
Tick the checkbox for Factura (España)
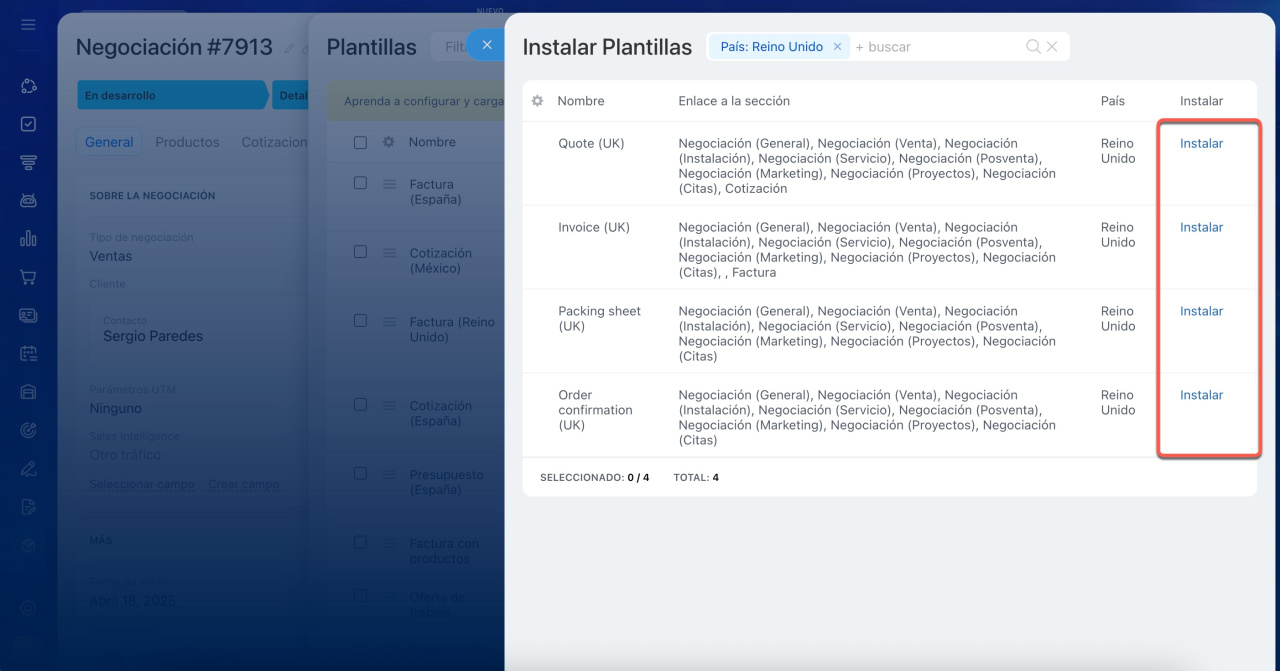click(360, 183)
